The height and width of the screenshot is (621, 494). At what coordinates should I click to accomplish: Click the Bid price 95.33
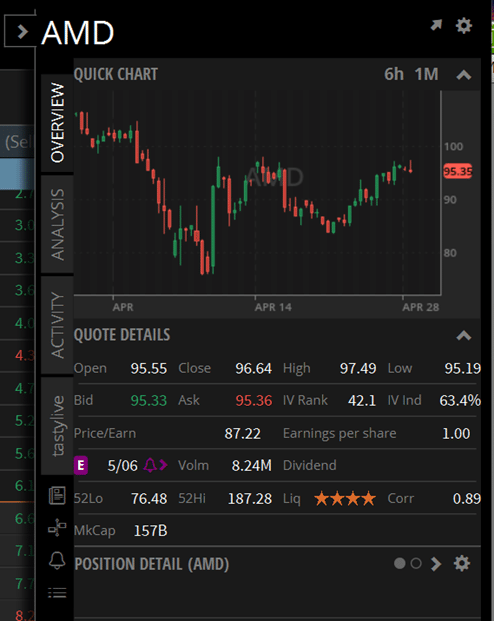[x=149, y=401]
